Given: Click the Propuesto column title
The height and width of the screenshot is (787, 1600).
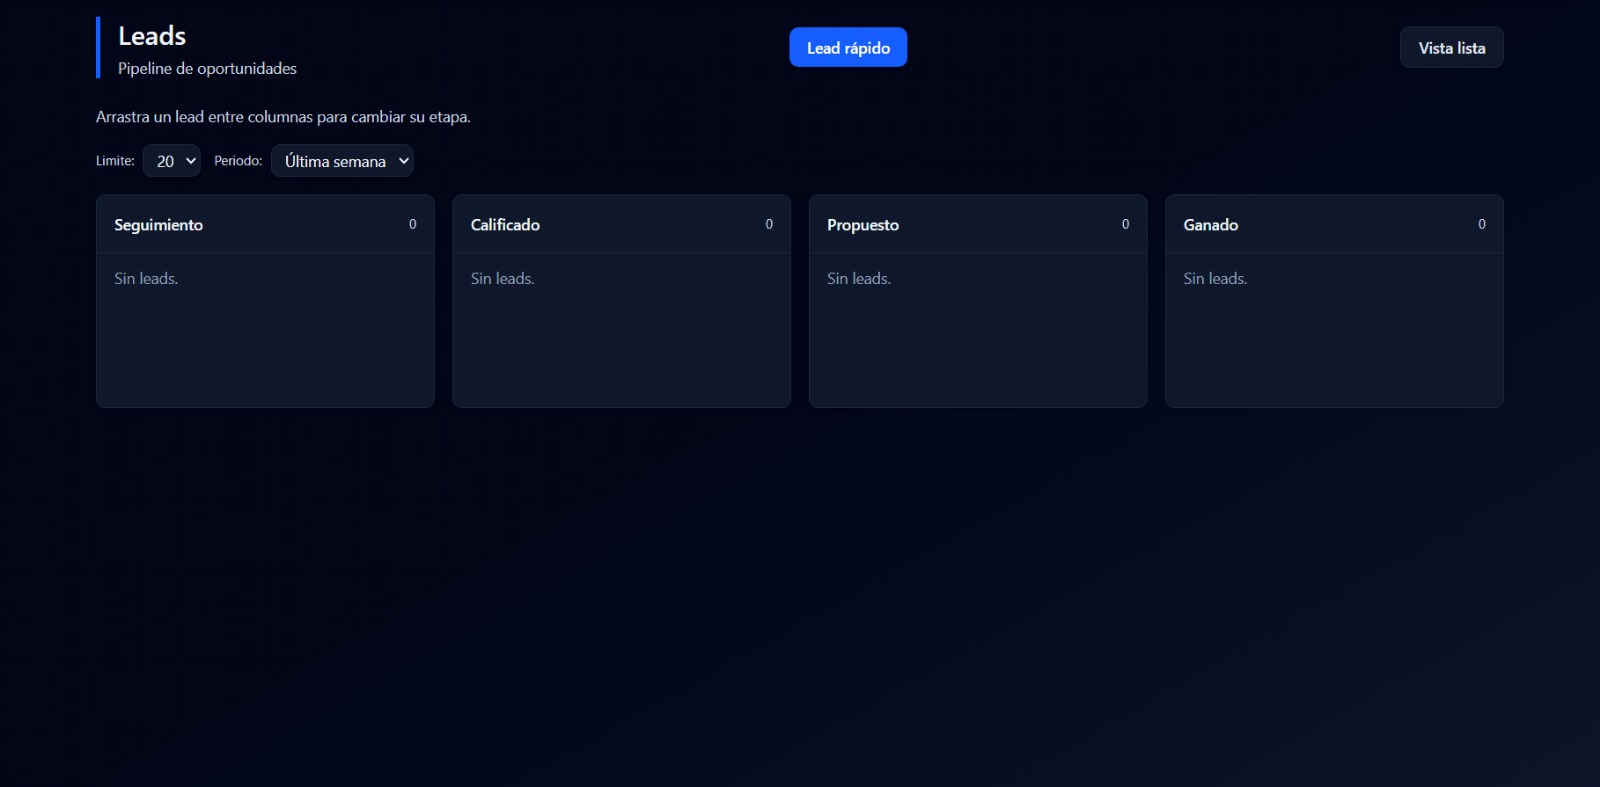Looking at the screenshot, I should pyautogui.click(x=862, y=225).
